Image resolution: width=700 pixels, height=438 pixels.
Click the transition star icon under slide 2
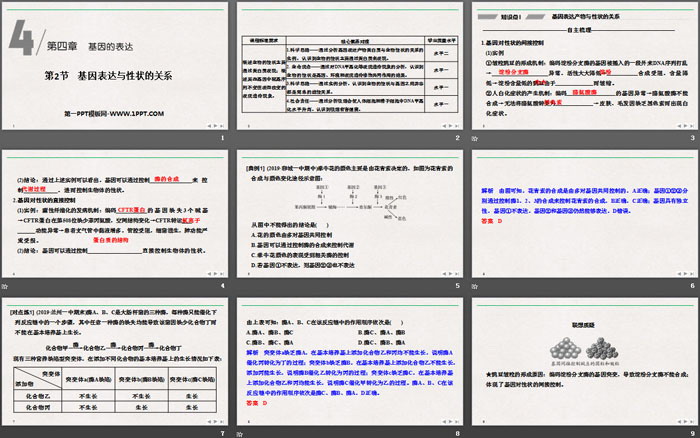pyautogui.click(x=240, y=139)
